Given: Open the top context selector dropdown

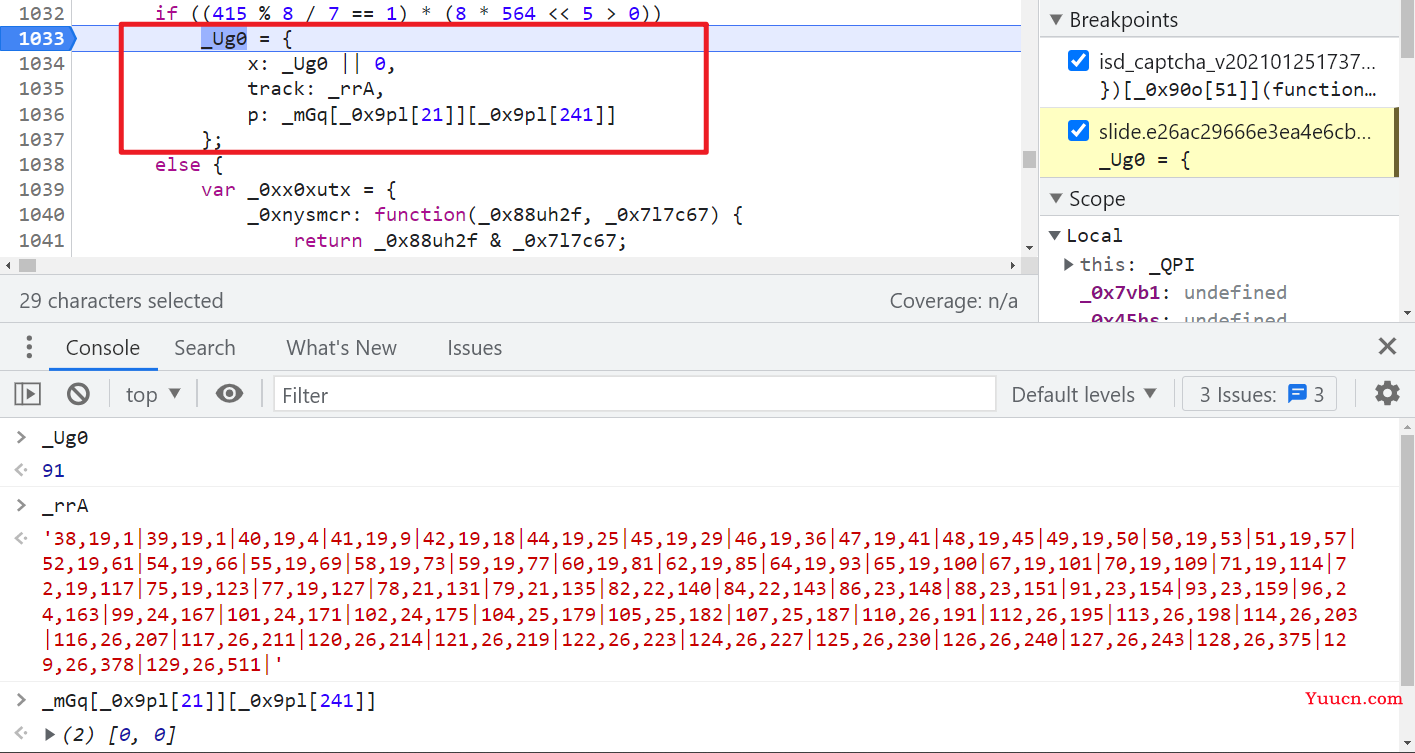Looking at the screenshot, I should 153,394.
